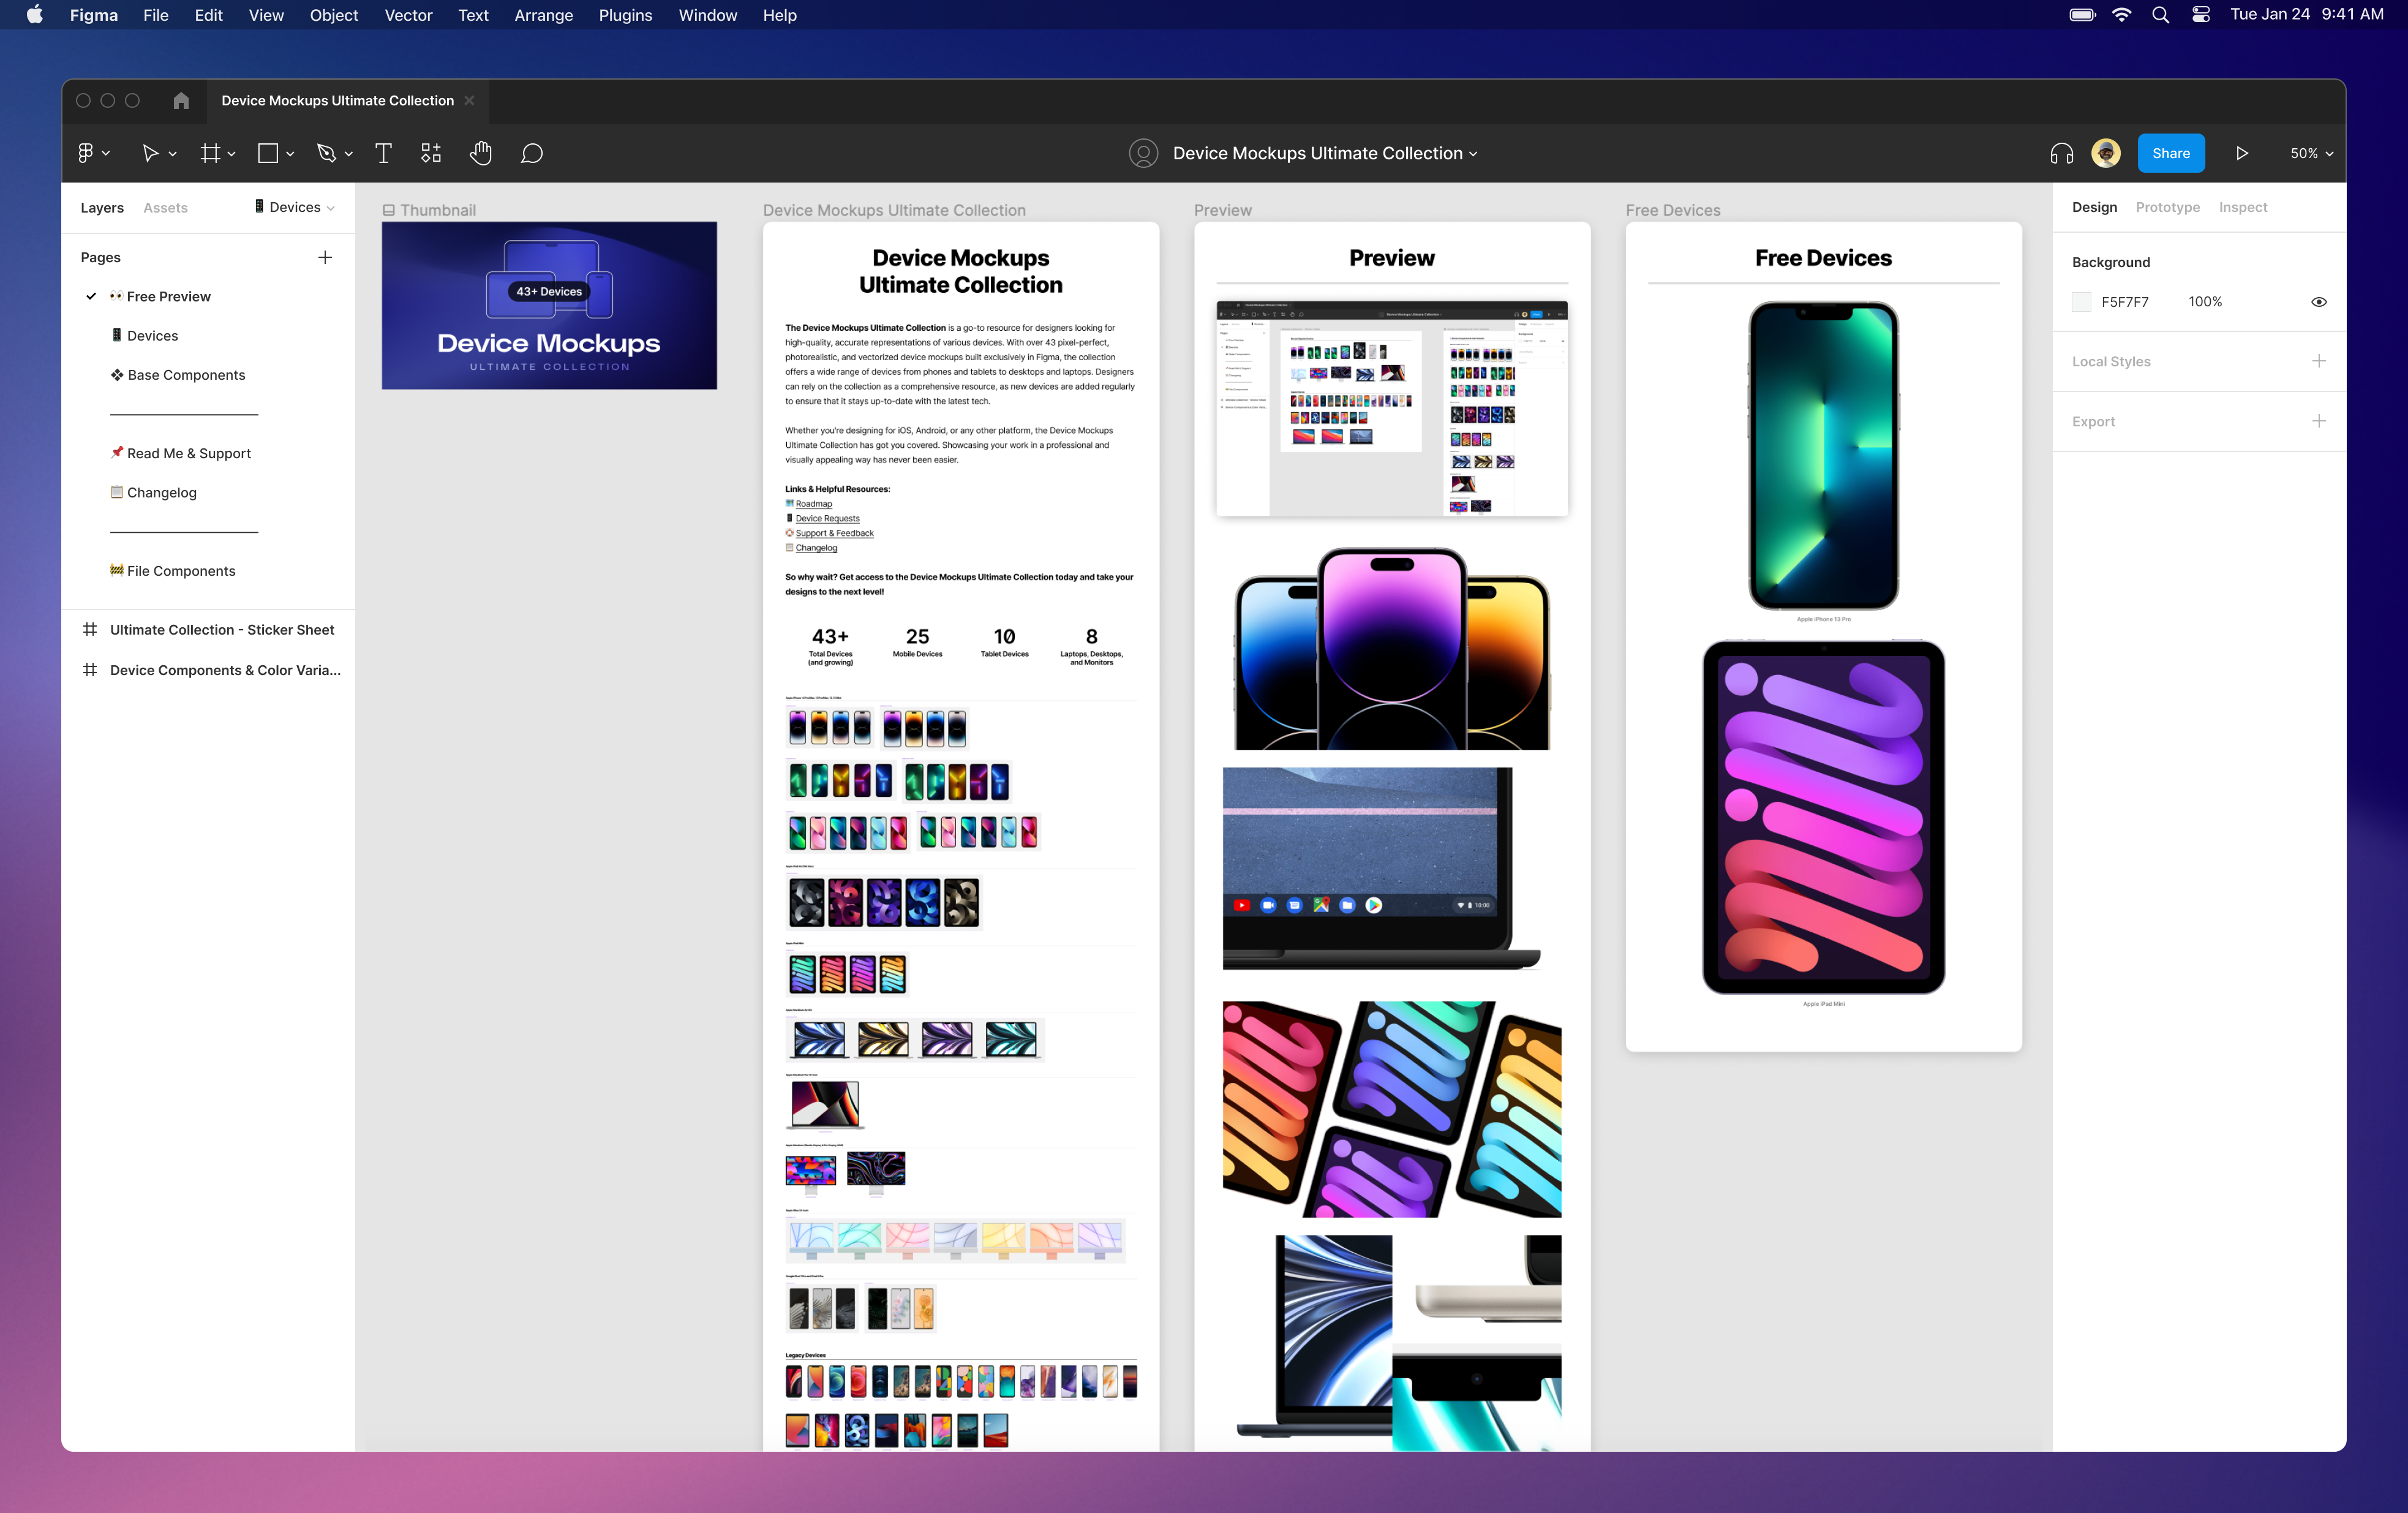The width and height of the screenshot is (2408, 1513).
Task: Switch to the Prototype tab
Action: [x=2167, y=207]
